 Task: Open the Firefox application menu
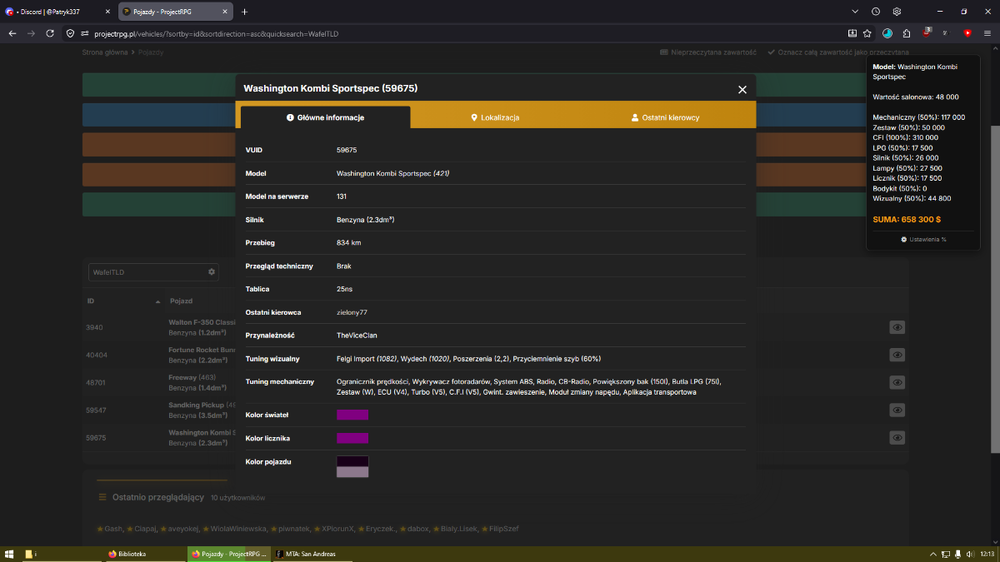987,33
